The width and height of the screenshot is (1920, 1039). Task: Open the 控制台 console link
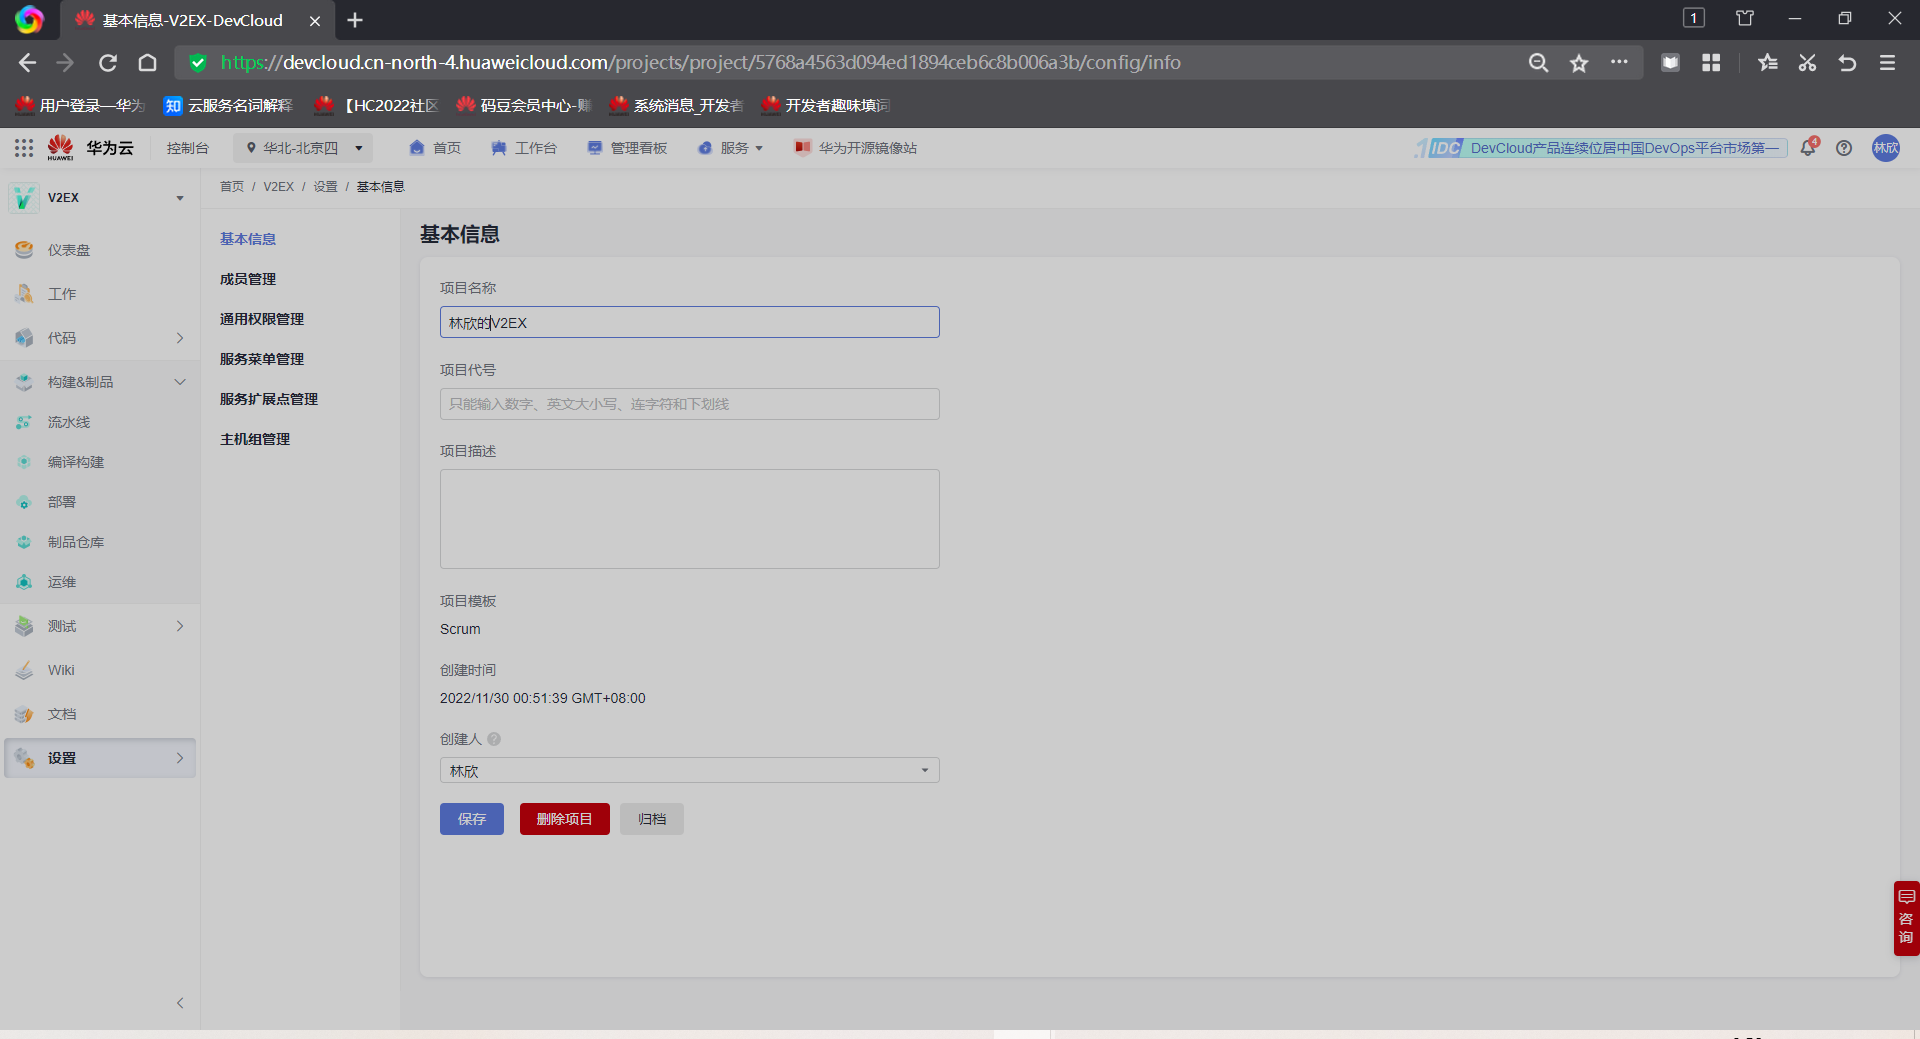coord(188,148)
